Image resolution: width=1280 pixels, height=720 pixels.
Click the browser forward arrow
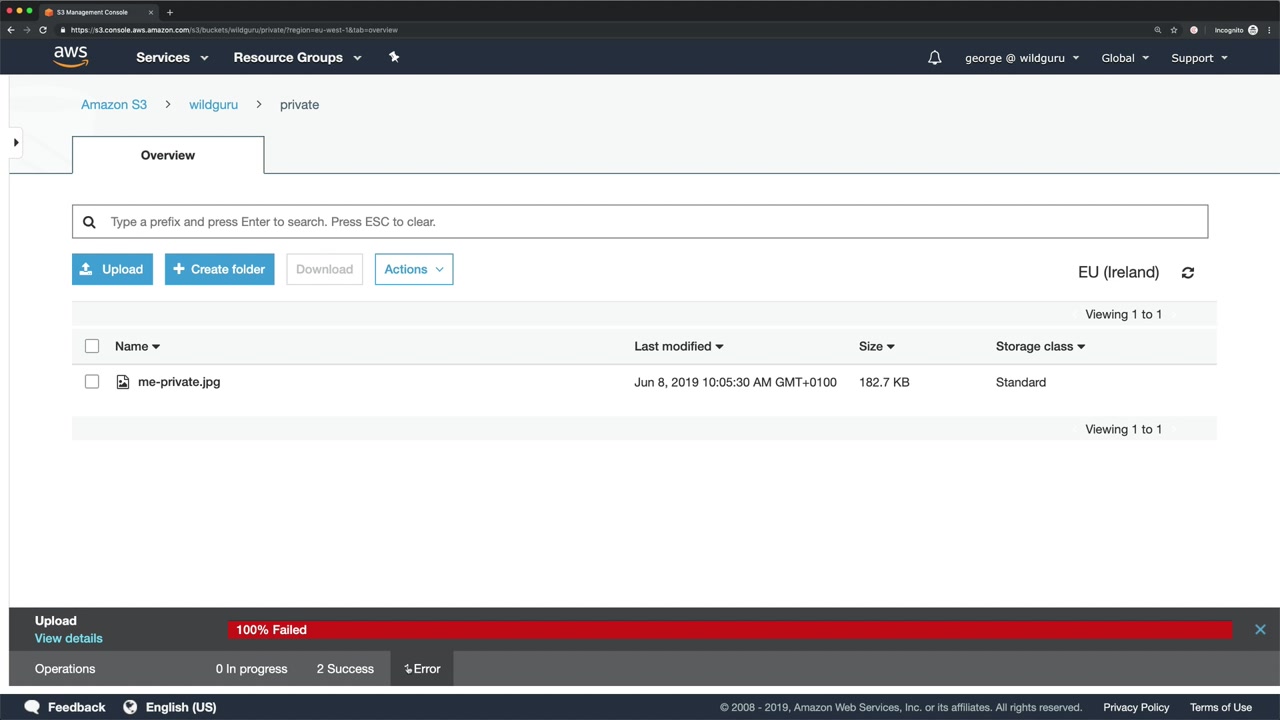(x=27, y=30)
